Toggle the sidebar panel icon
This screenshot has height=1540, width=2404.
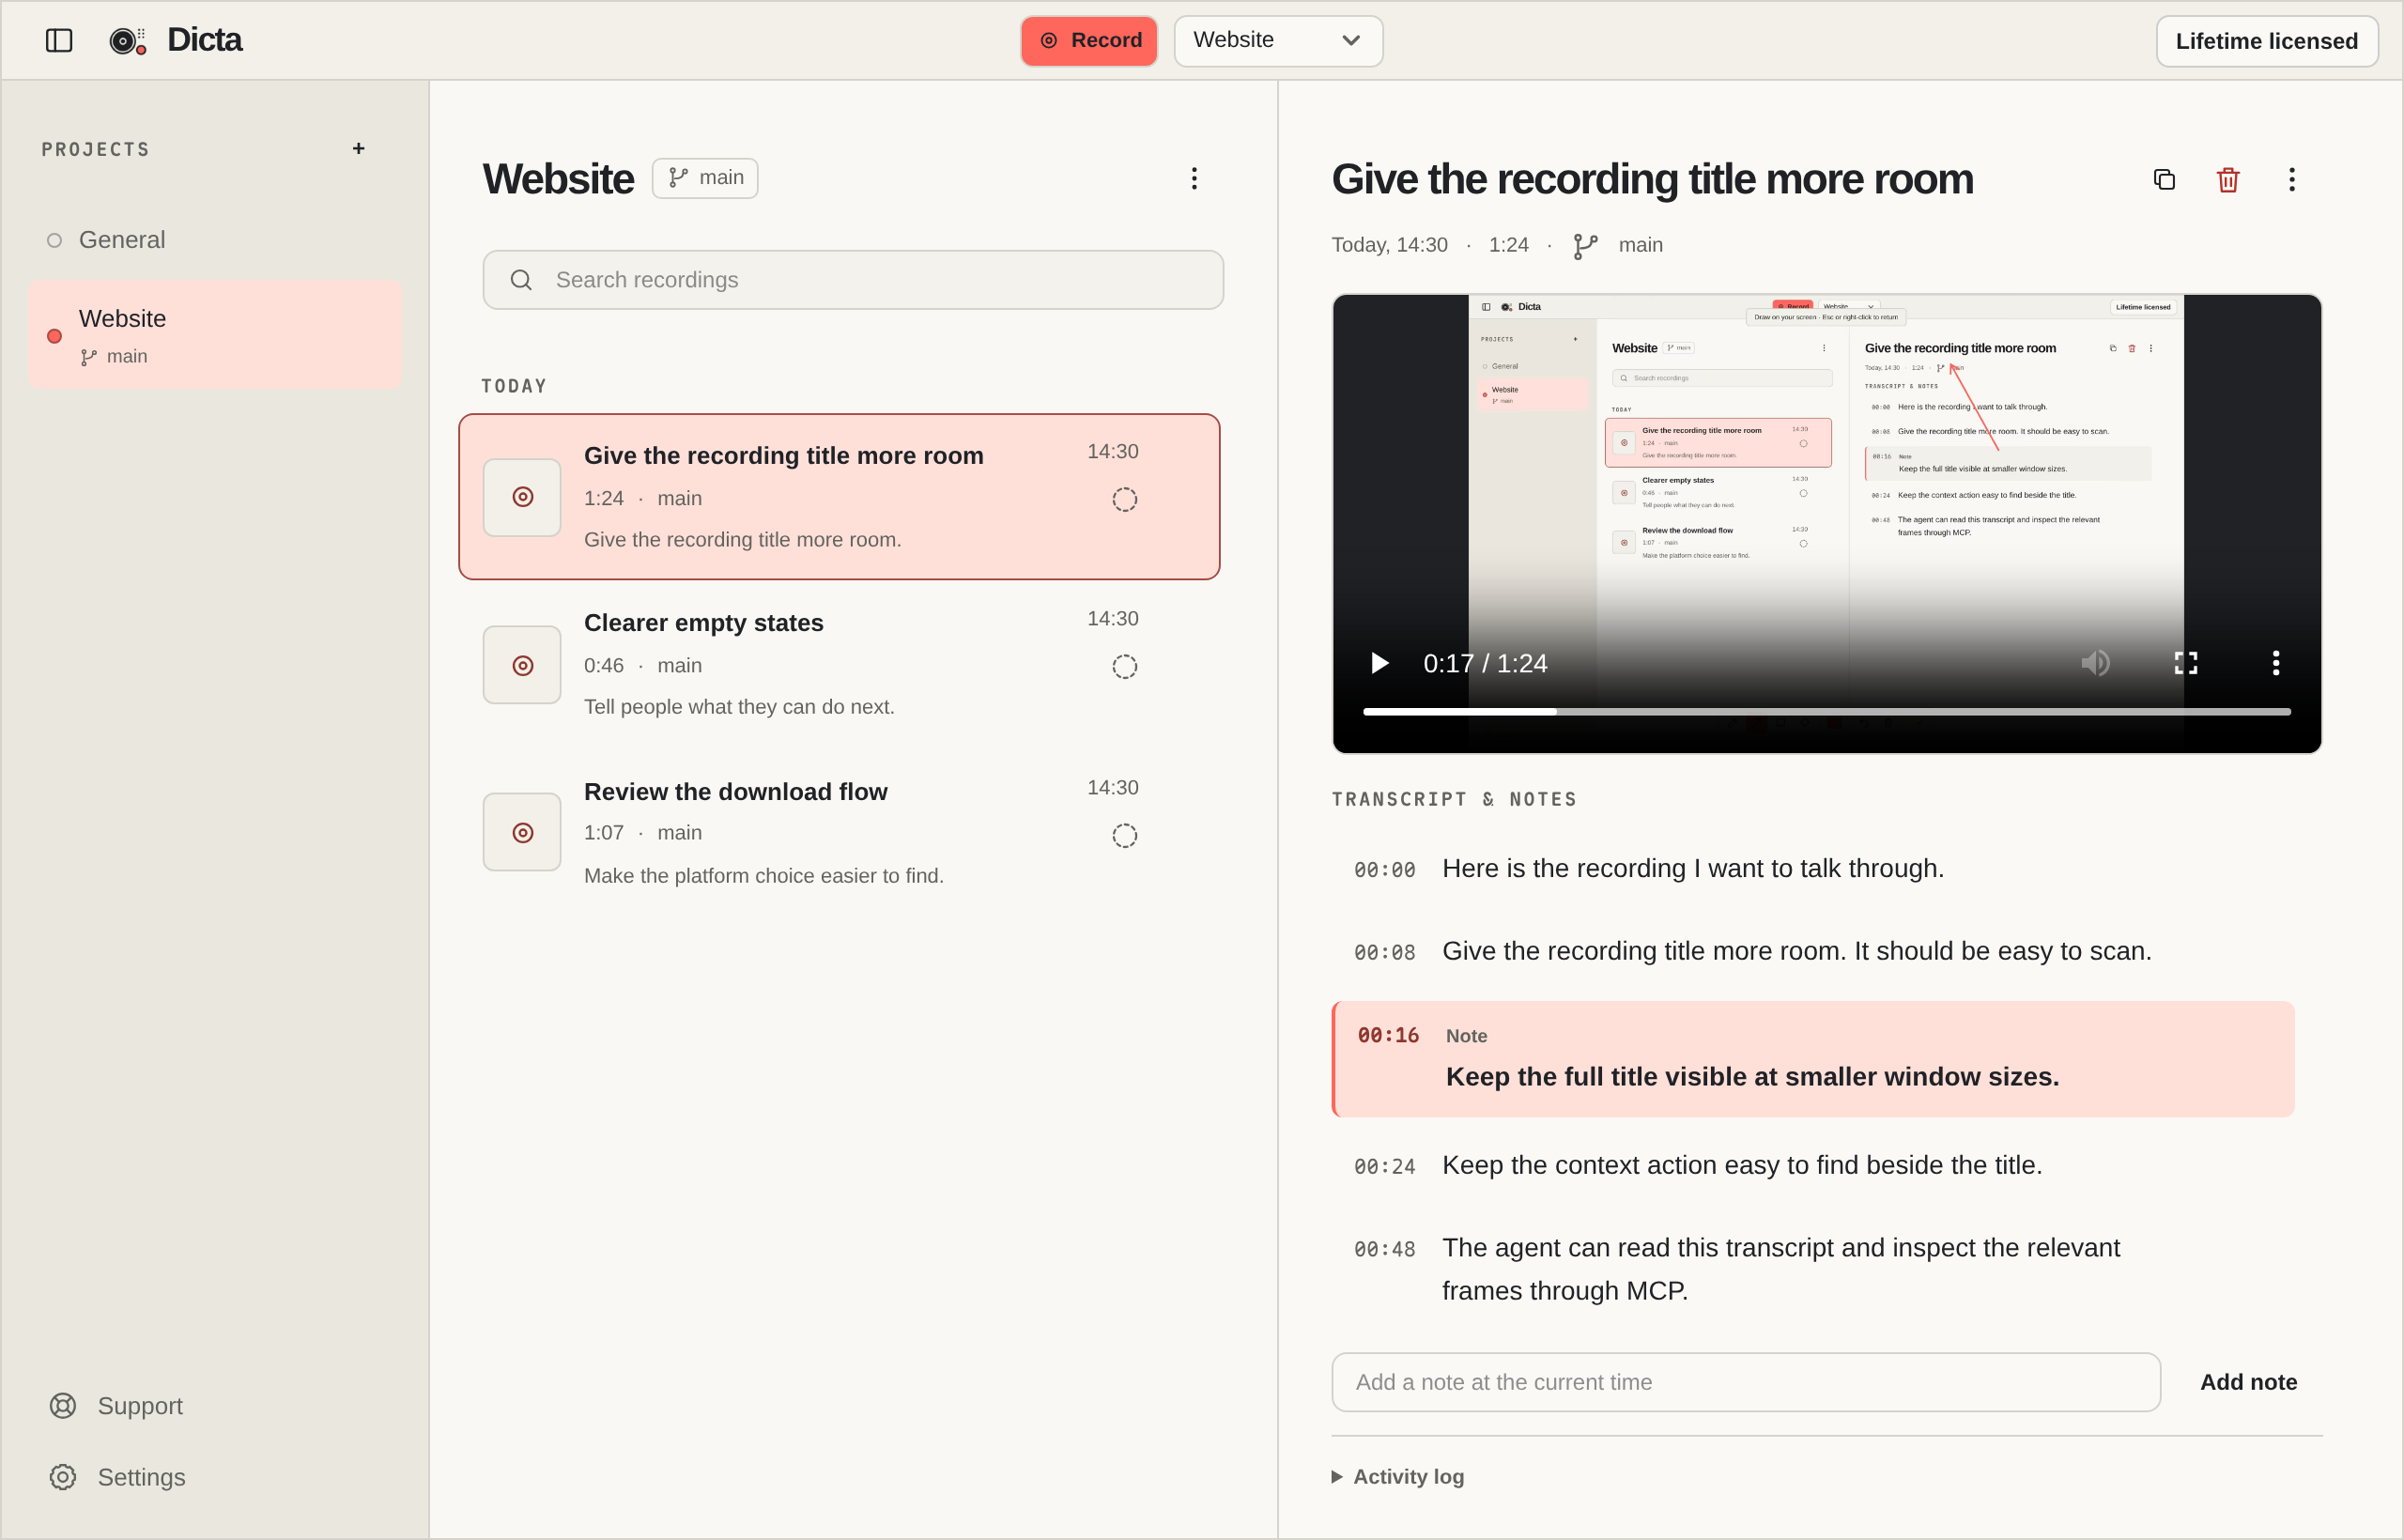click(59, 40)
